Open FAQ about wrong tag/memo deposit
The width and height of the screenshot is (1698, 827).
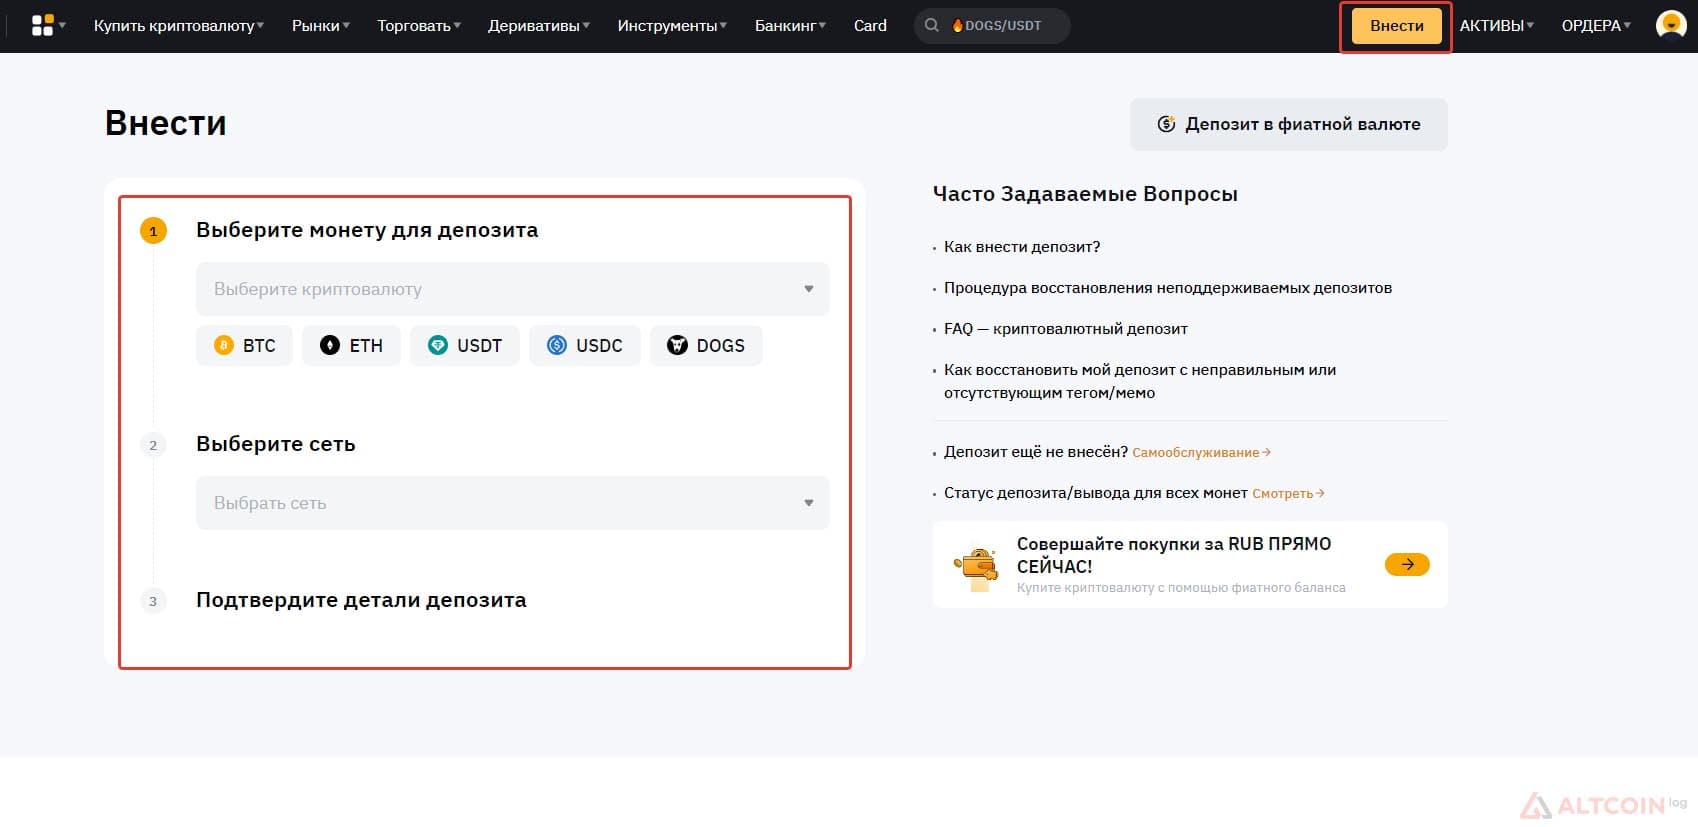(x=1140, y=381)
